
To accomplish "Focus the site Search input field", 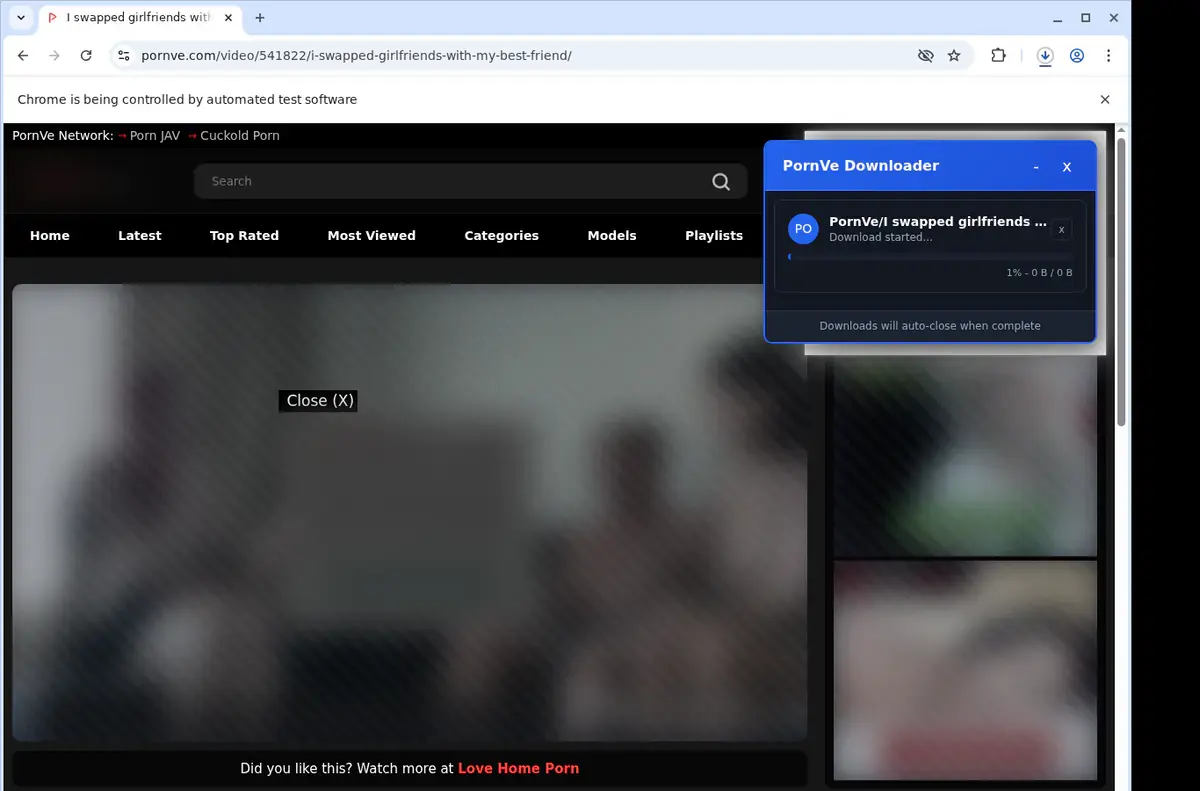I will [x=471, y=181].
